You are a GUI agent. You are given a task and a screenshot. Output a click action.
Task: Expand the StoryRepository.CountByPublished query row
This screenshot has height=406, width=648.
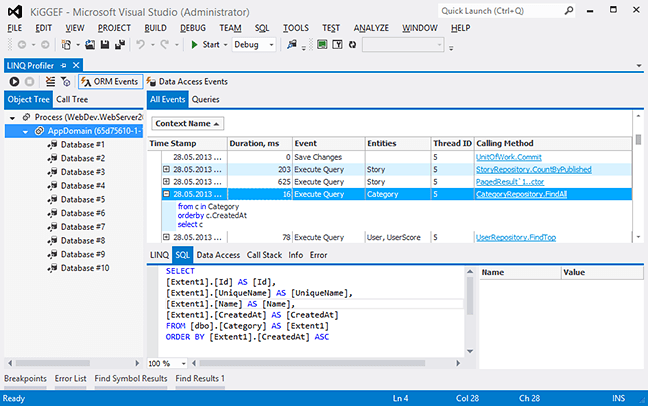(x=167, y=170)
